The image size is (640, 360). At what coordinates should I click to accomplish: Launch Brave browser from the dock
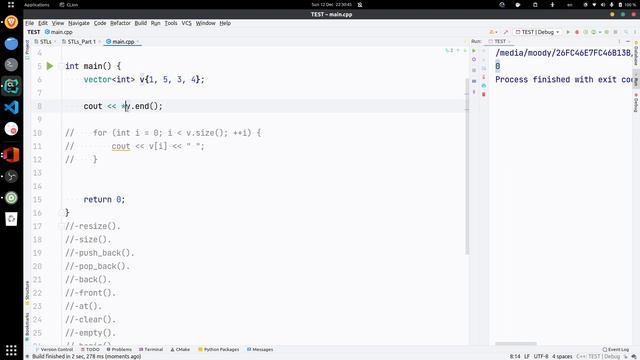tap(11, 22)
